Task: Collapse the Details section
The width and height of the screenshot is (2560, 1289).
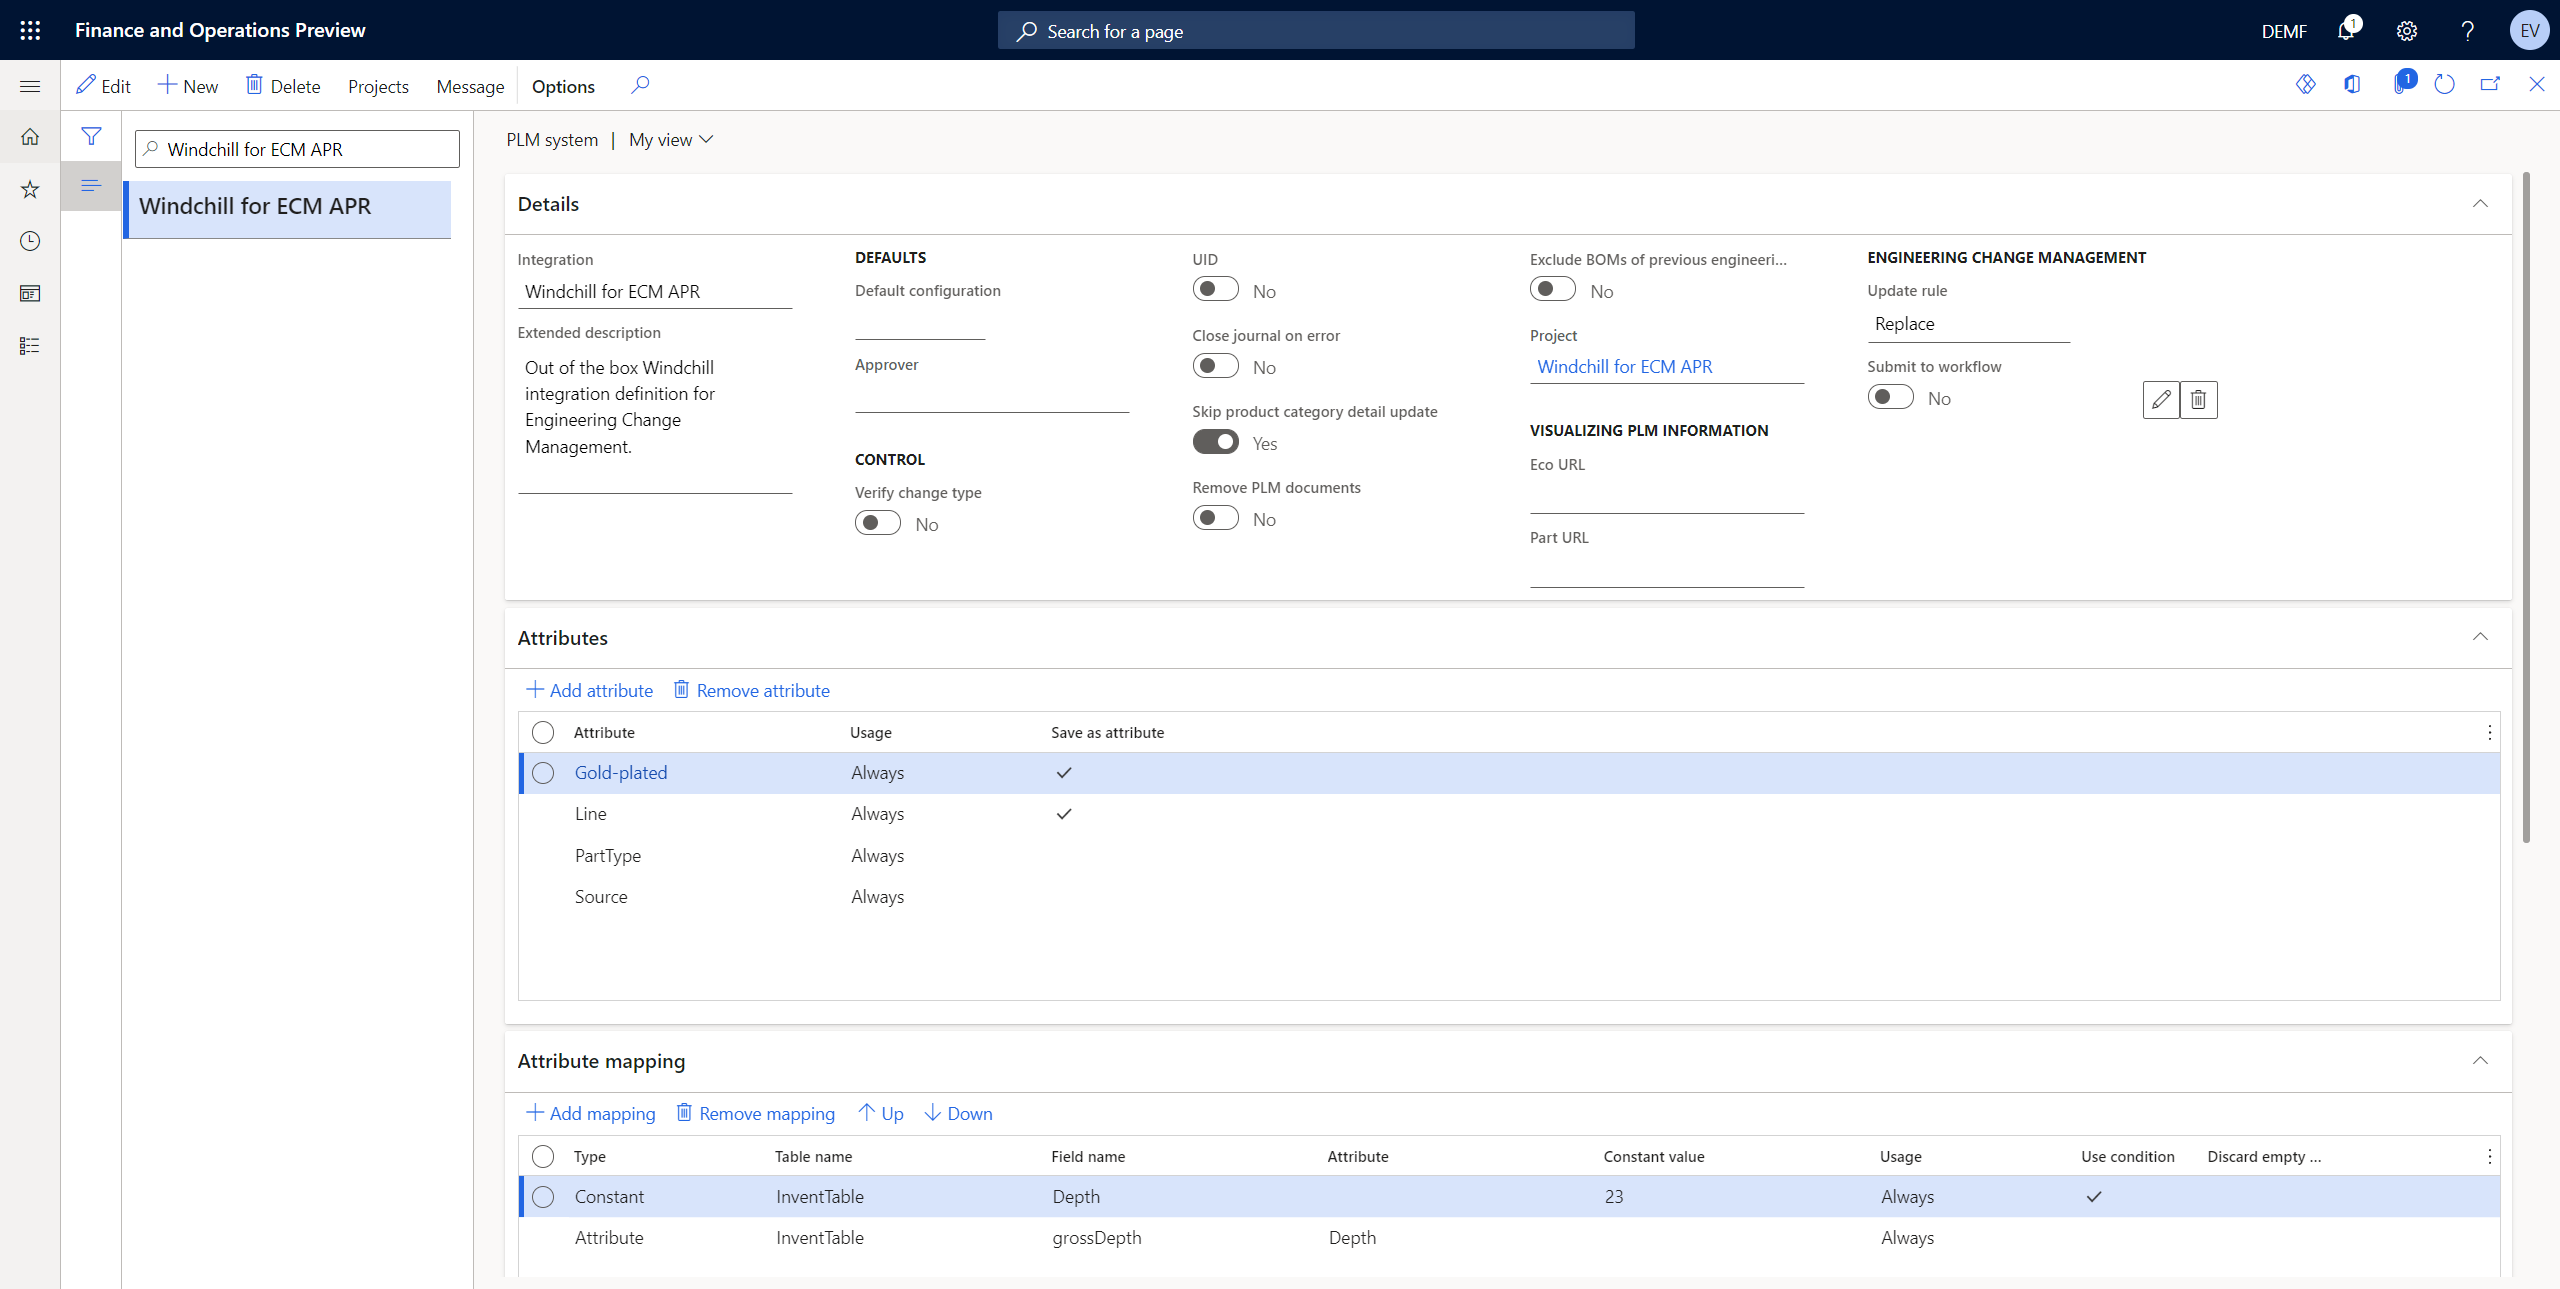Action: tap(2481, 203)
